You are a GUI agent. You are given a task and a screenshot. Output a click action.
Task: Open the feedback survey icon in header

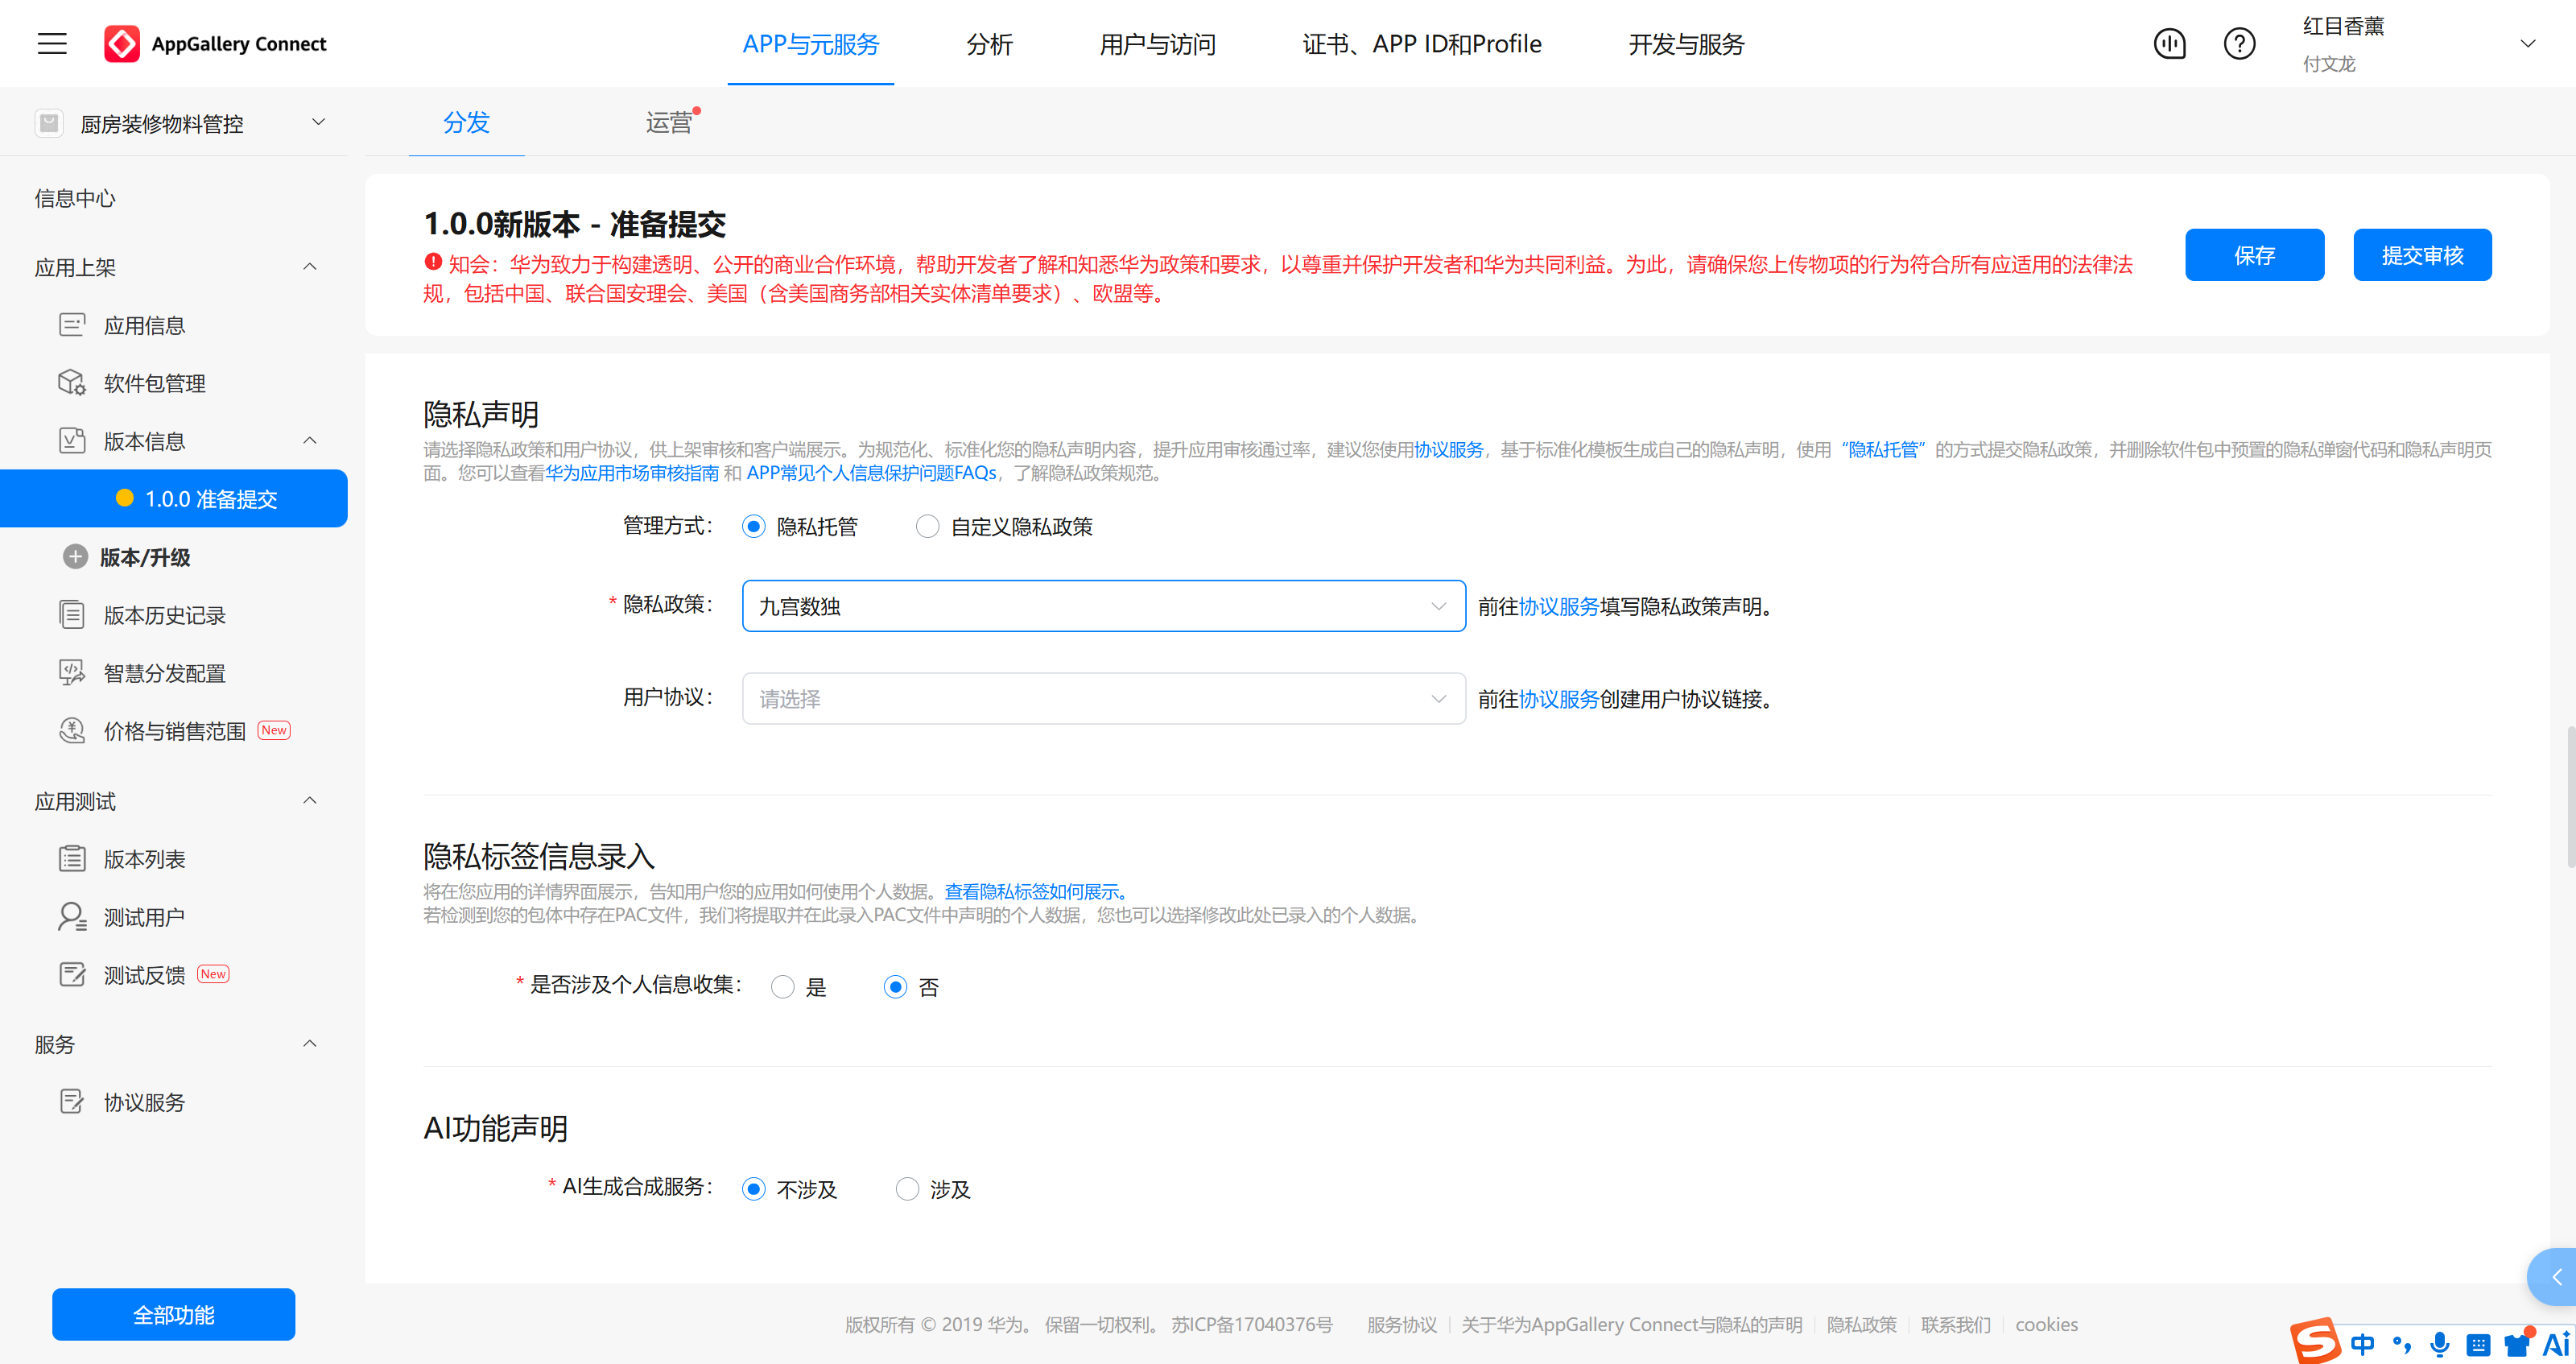coord(2169,44)
